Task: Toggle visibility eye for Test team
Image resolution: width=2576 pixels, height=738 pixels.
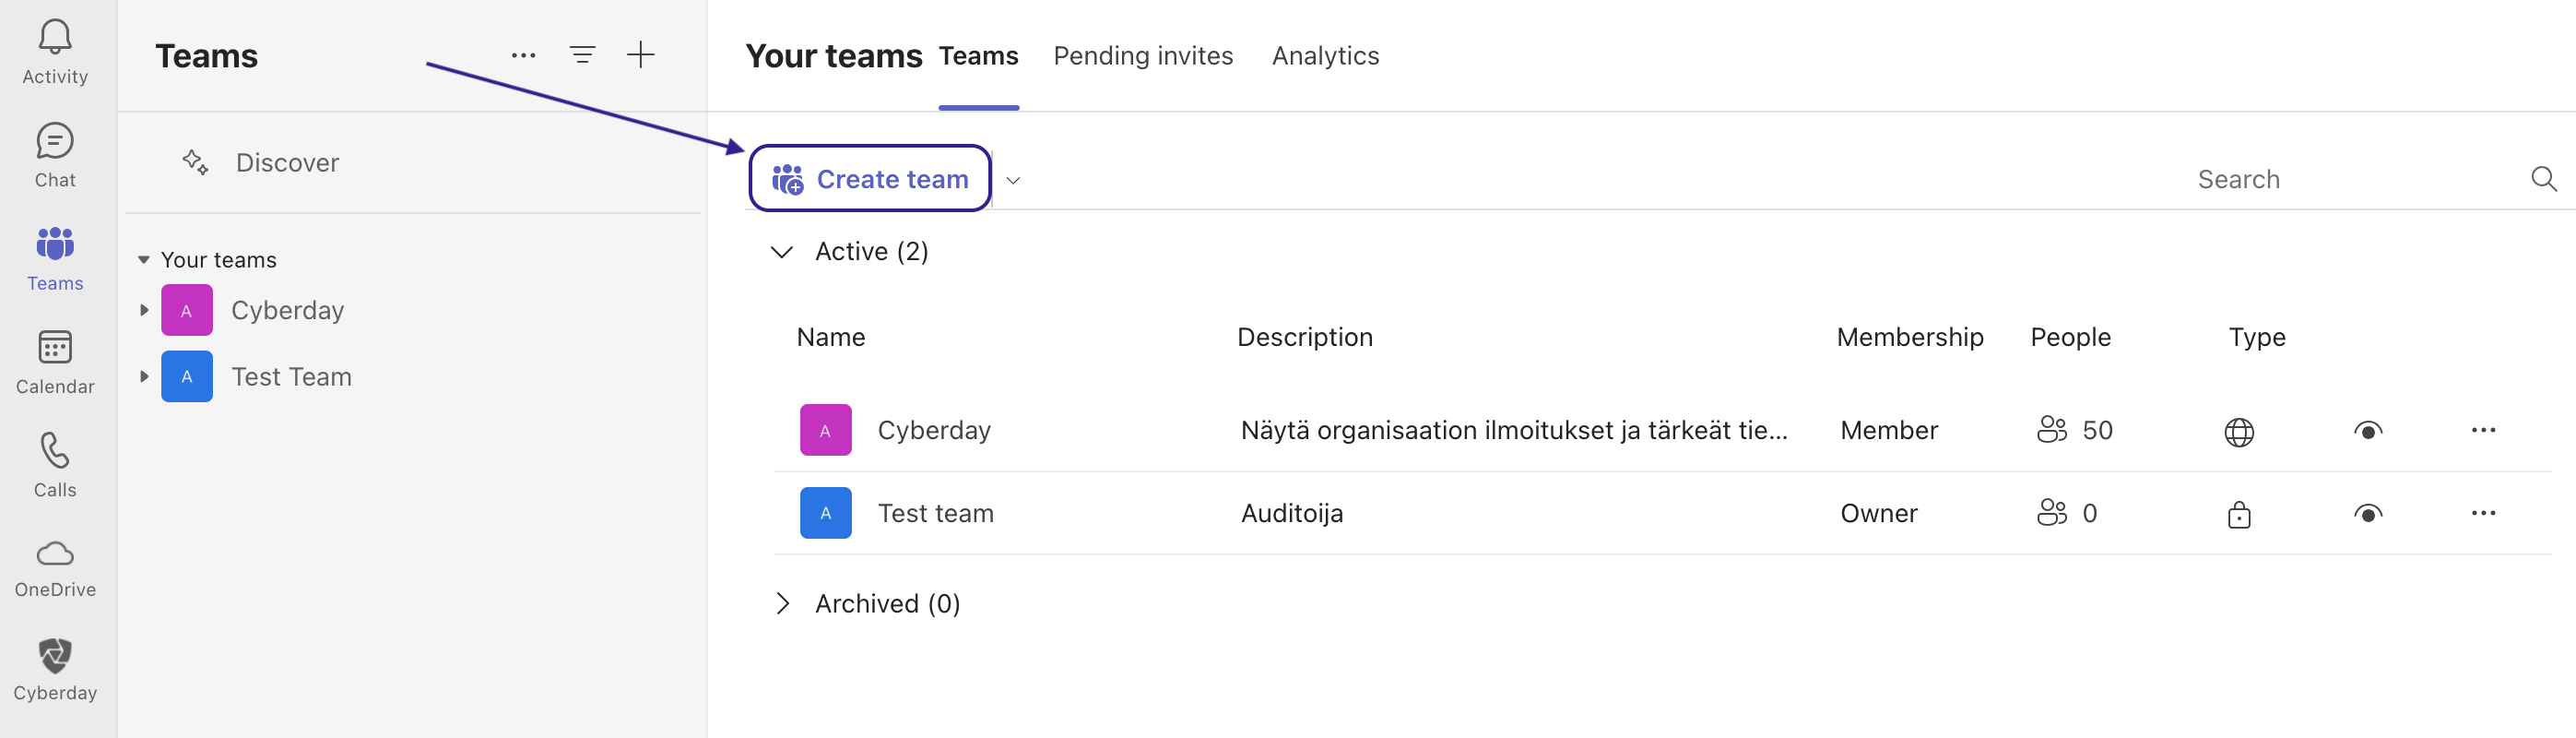Action: pyautogui.click(x=2367, y=514)
